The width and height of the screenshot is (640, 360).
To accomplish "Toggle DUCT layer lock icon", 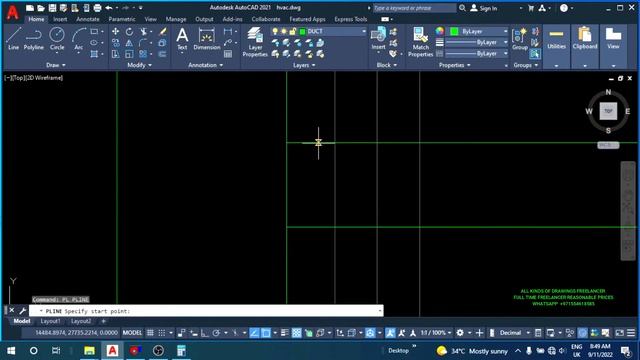I will tap(293, 31).
